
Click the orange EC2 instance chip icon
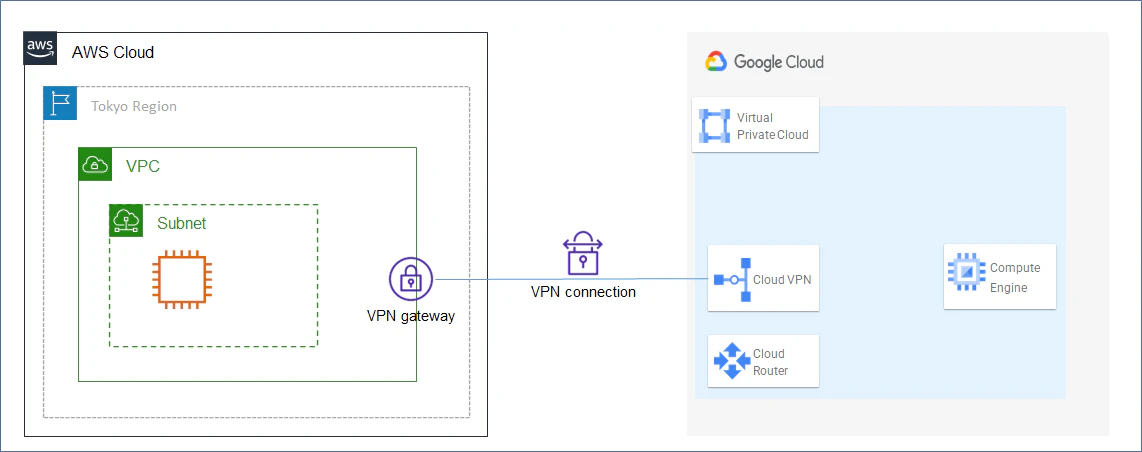tap(182, 277)
